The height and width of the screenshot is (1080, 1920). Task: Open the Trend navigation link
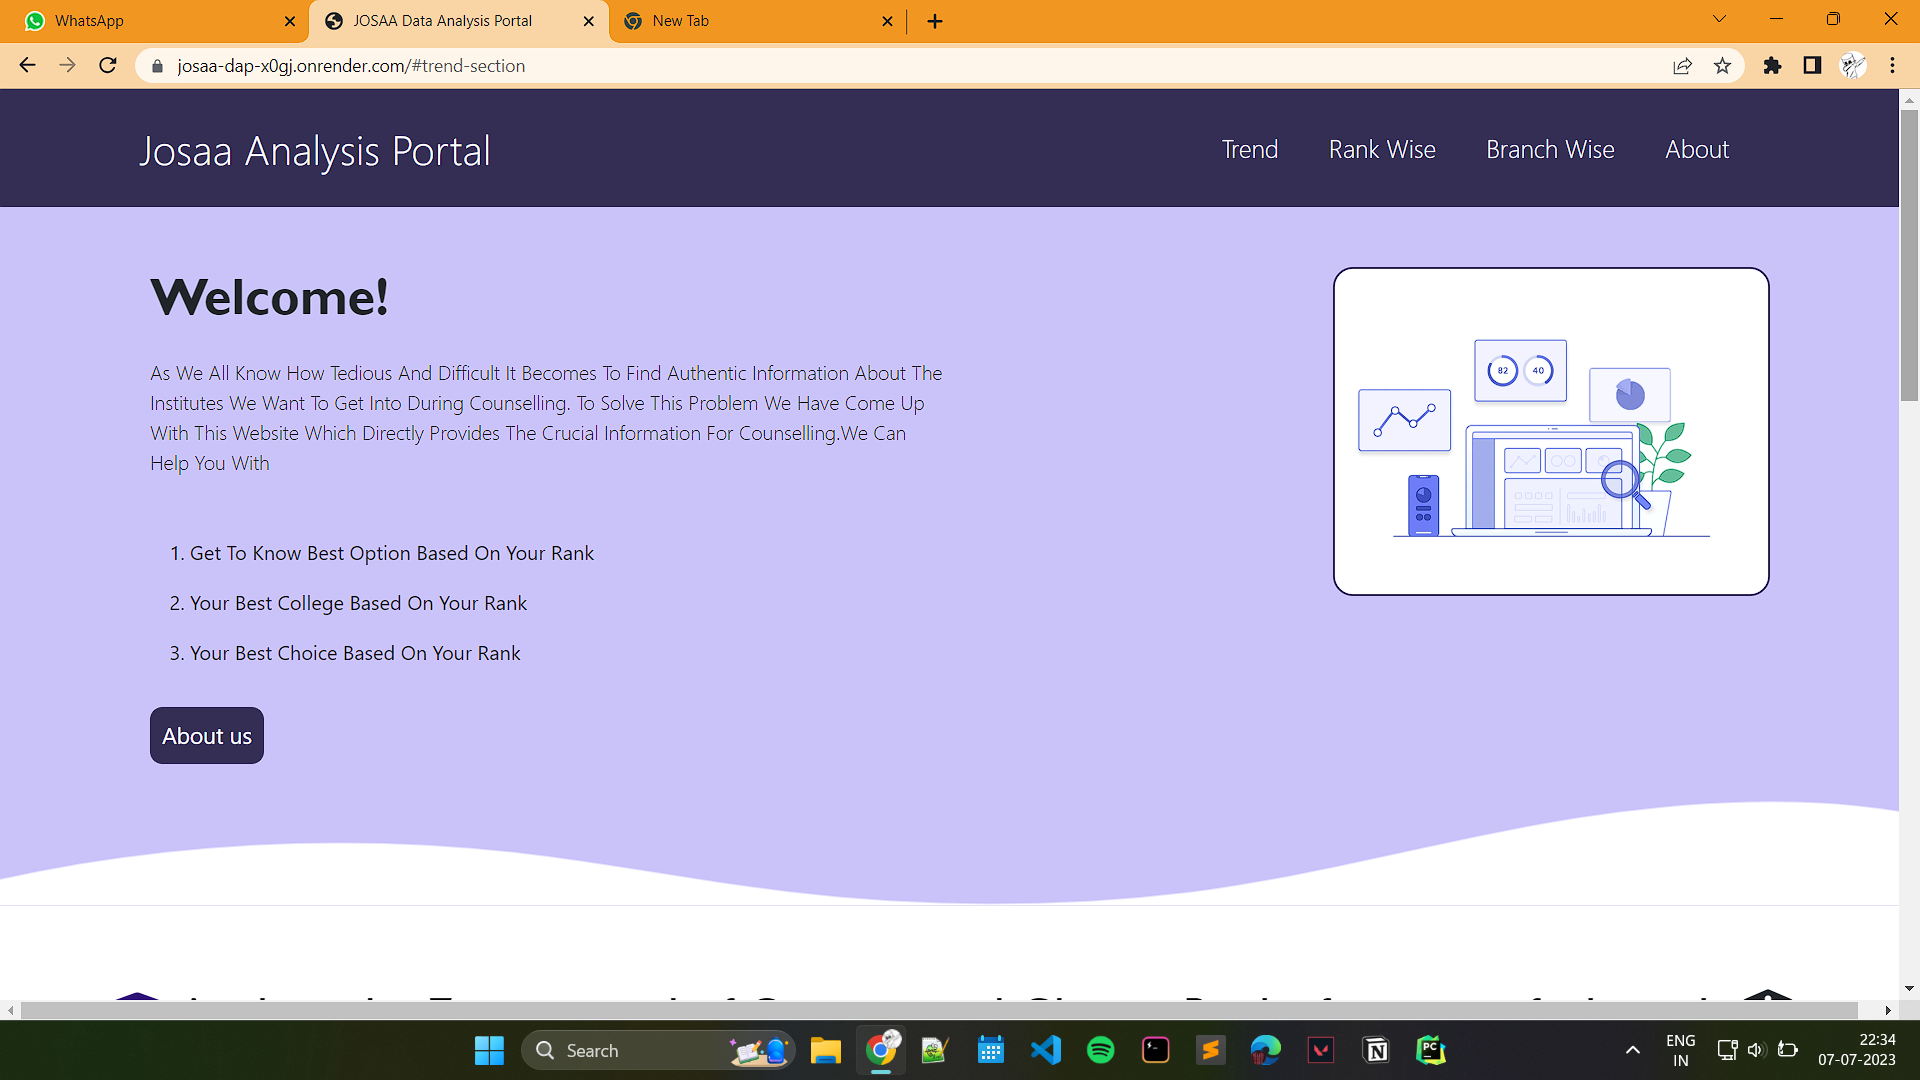[1249, 150]
